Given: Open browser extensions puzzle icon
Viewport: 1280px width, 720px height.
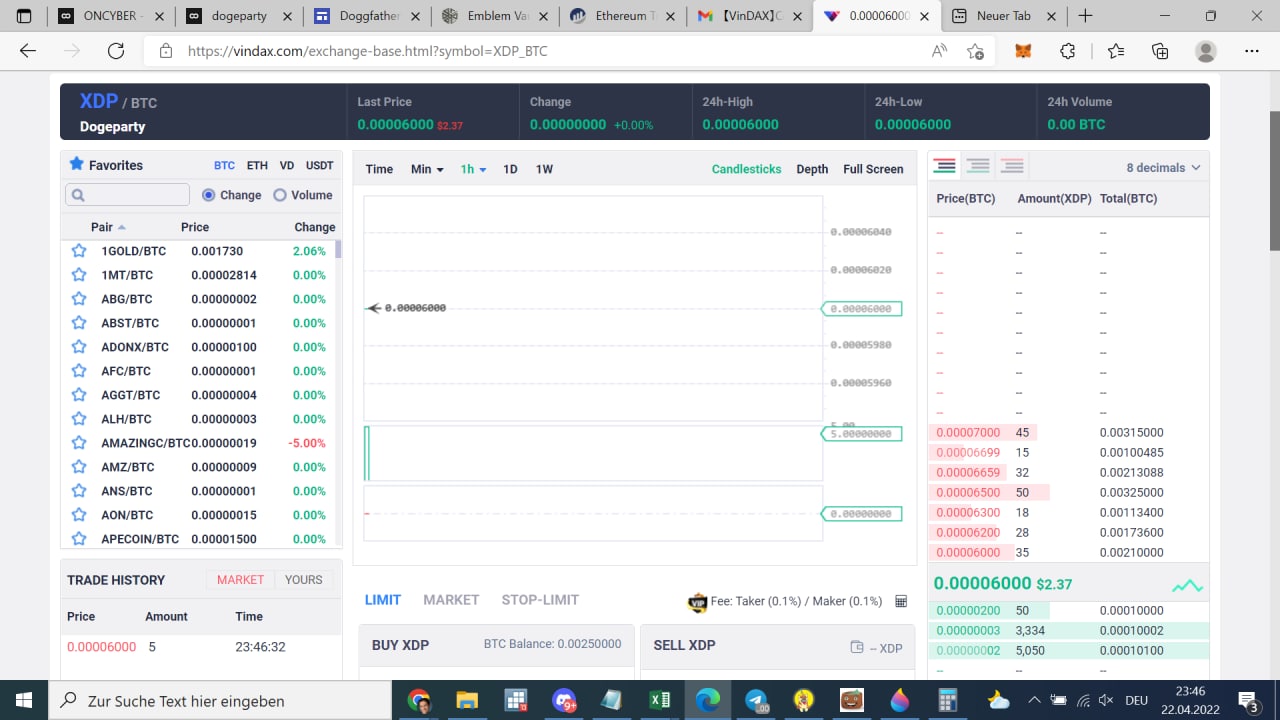Looking at the screenshot, I should point(1068,51).
